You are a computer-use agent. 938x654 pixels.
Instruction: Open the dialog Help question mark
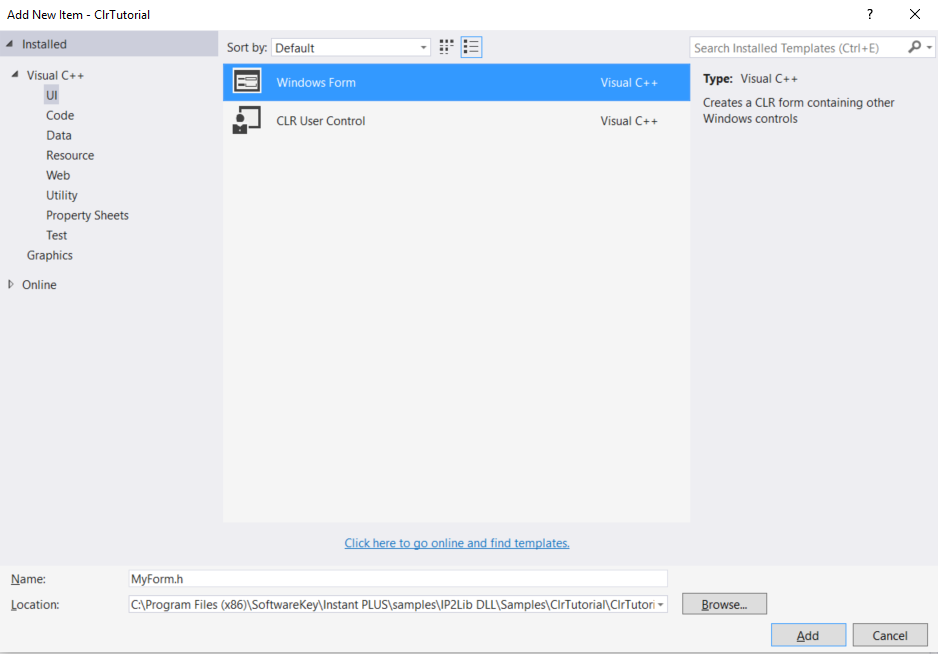(x=870, y=14)
